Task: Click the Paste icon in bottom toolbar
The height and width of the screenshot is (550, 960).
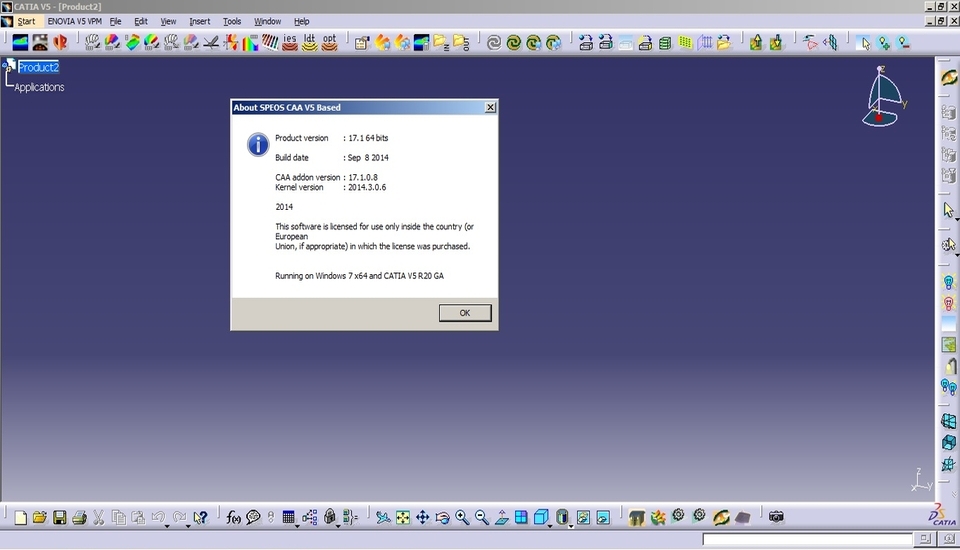Action: click(x=138, y=518)
